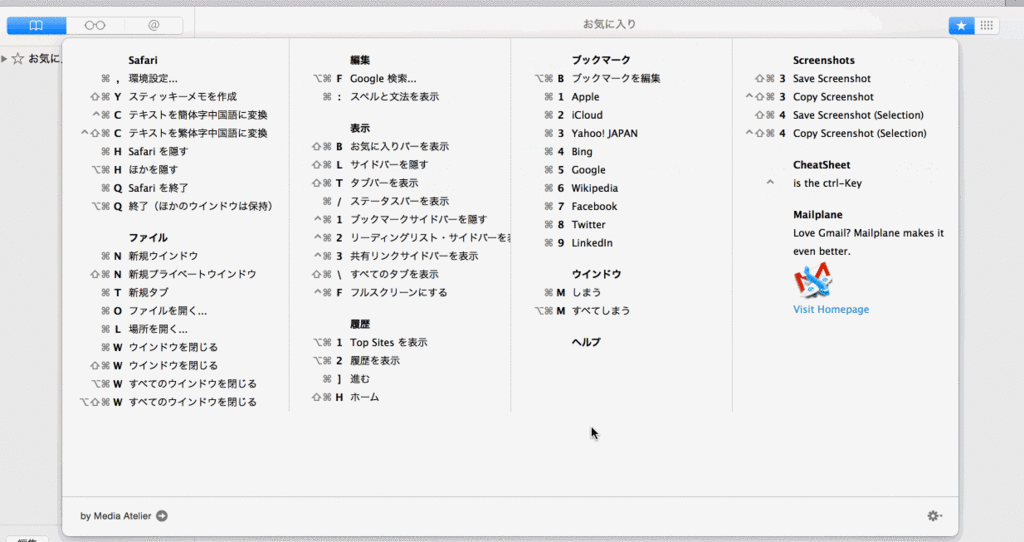Open the Apple bookmark entry
The width and height of the screenshot is (1024, 542).
pos(585,97)
